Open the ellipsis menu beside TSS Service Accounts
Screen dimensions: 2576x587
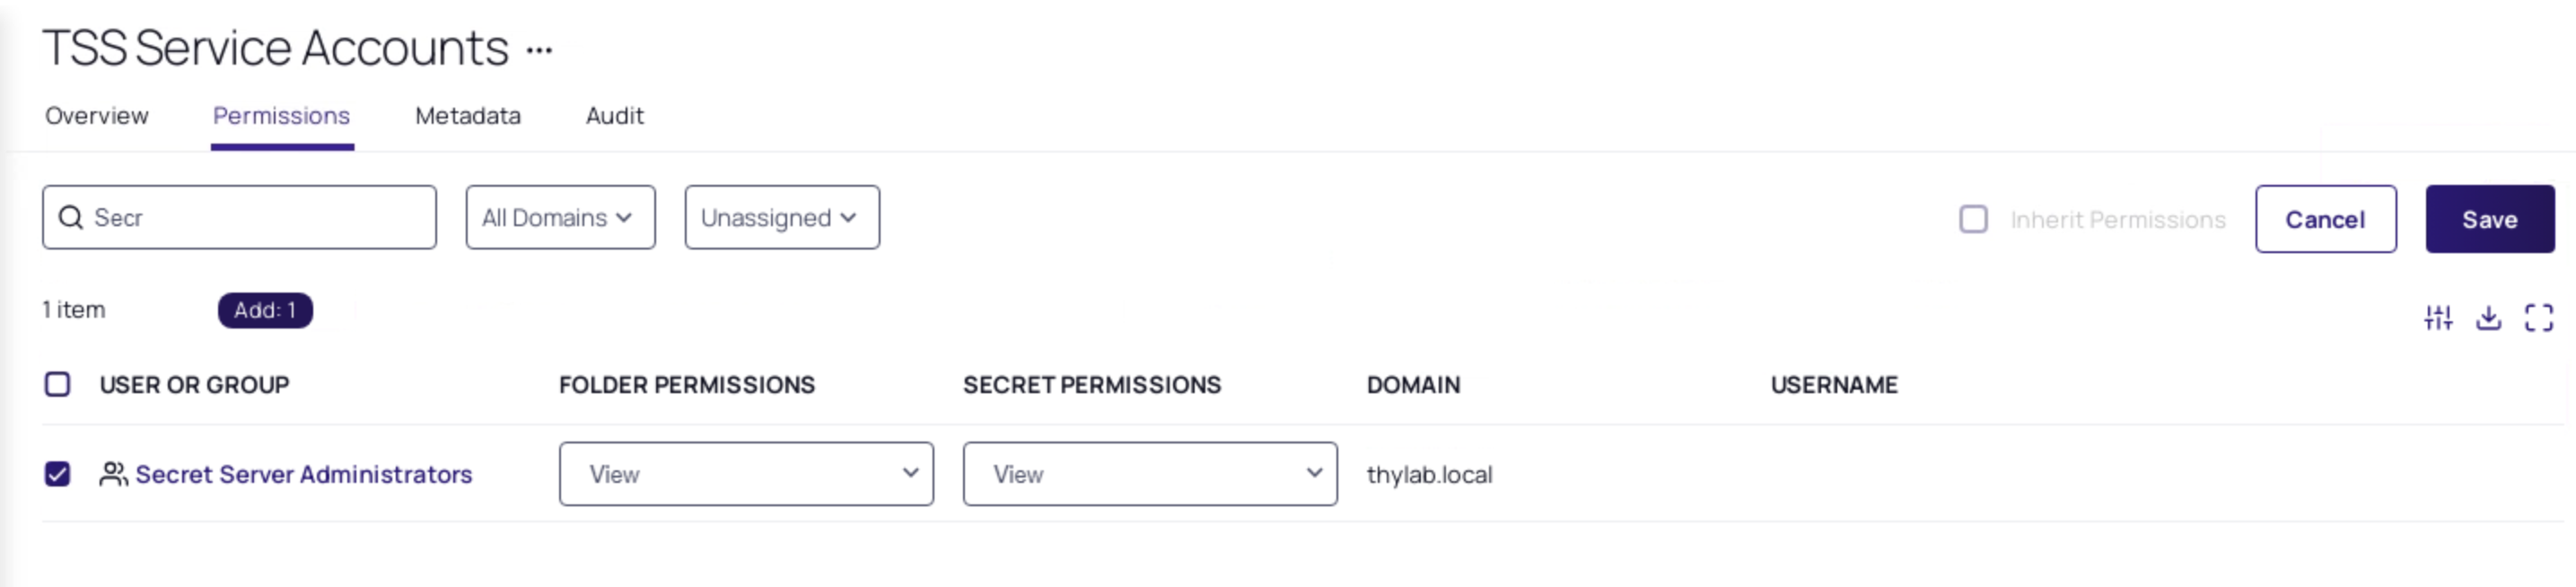539,50
